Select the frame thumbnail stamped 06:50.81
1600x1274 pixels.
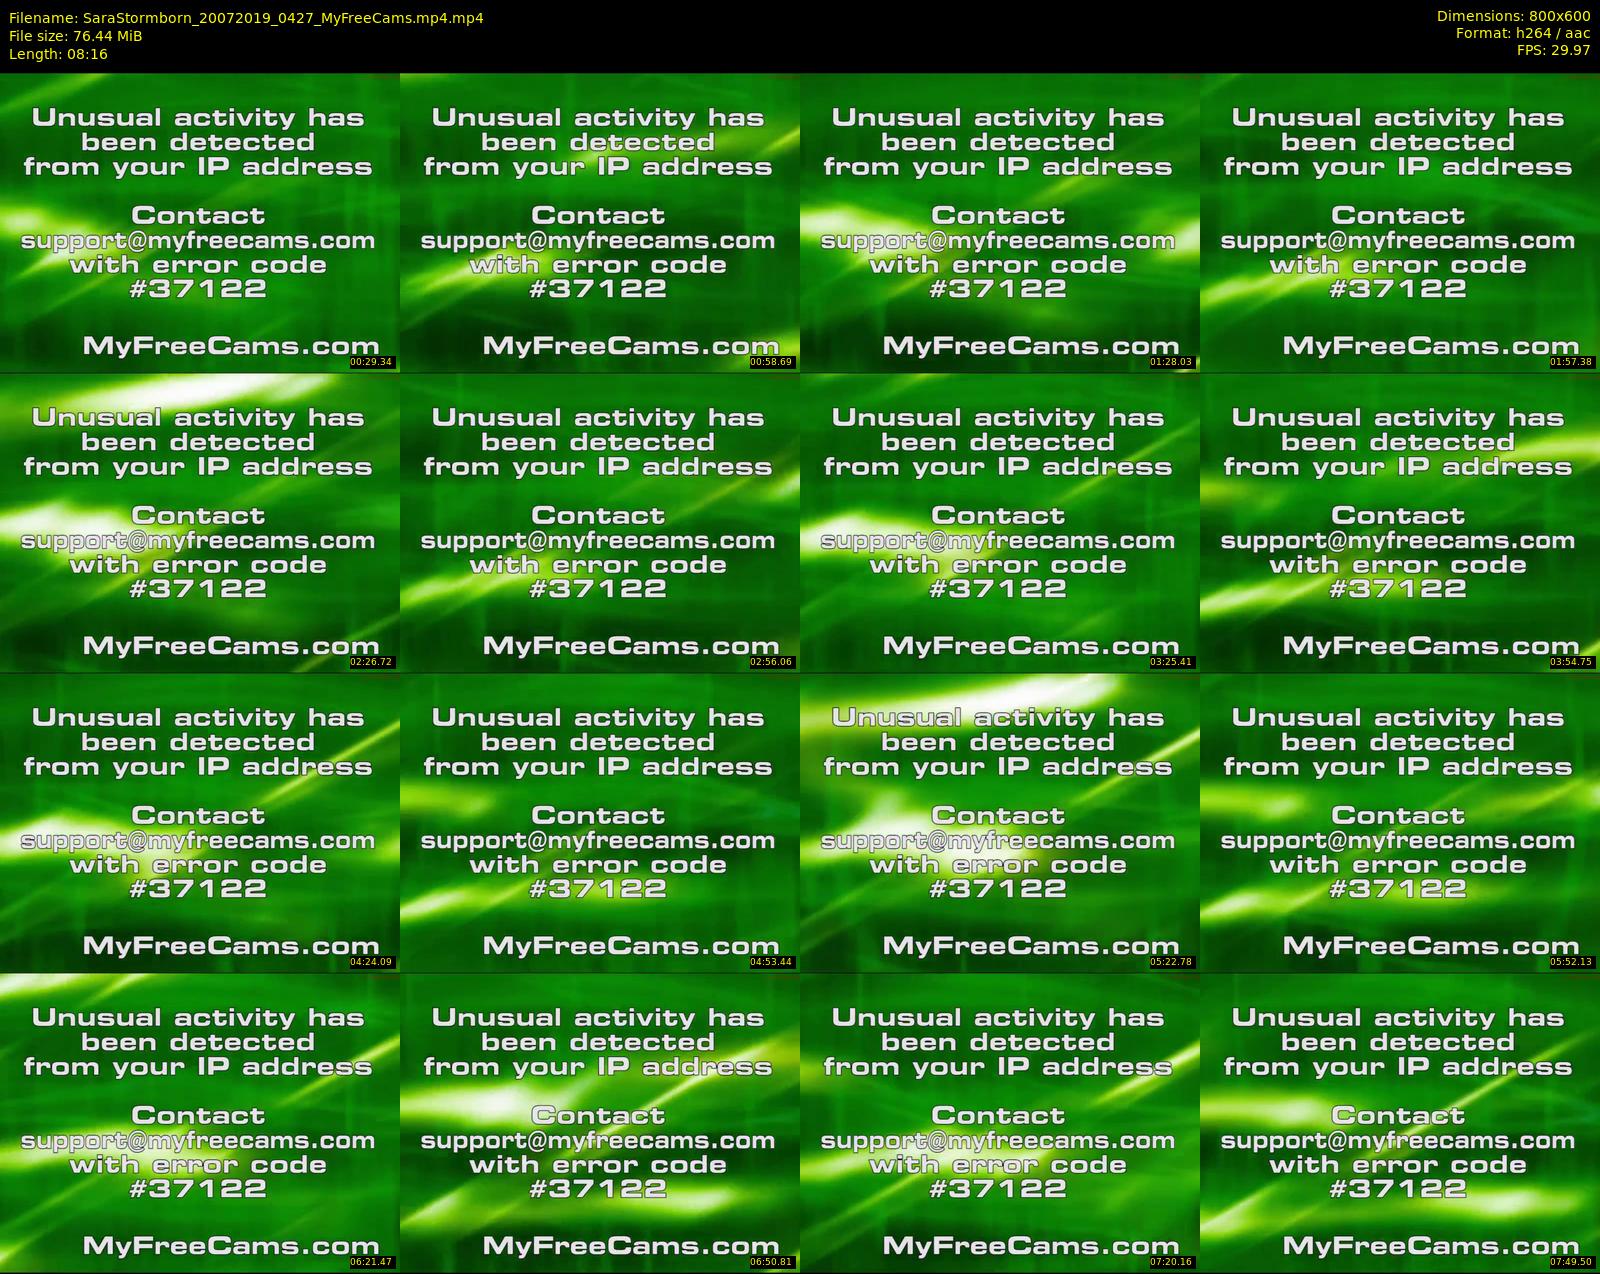click(x=600, y=1122)
